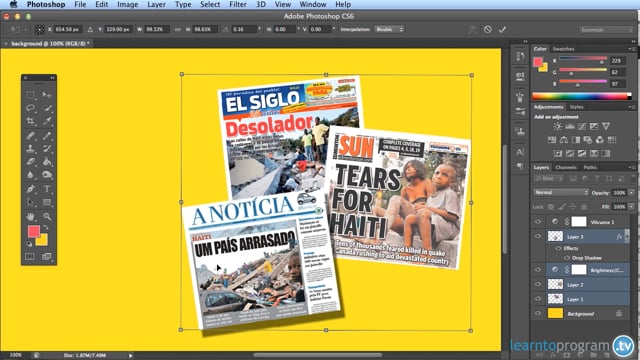This screenshot has height=360, width=640.
Task: Select the Pen tool
Action: pos(31,189)
